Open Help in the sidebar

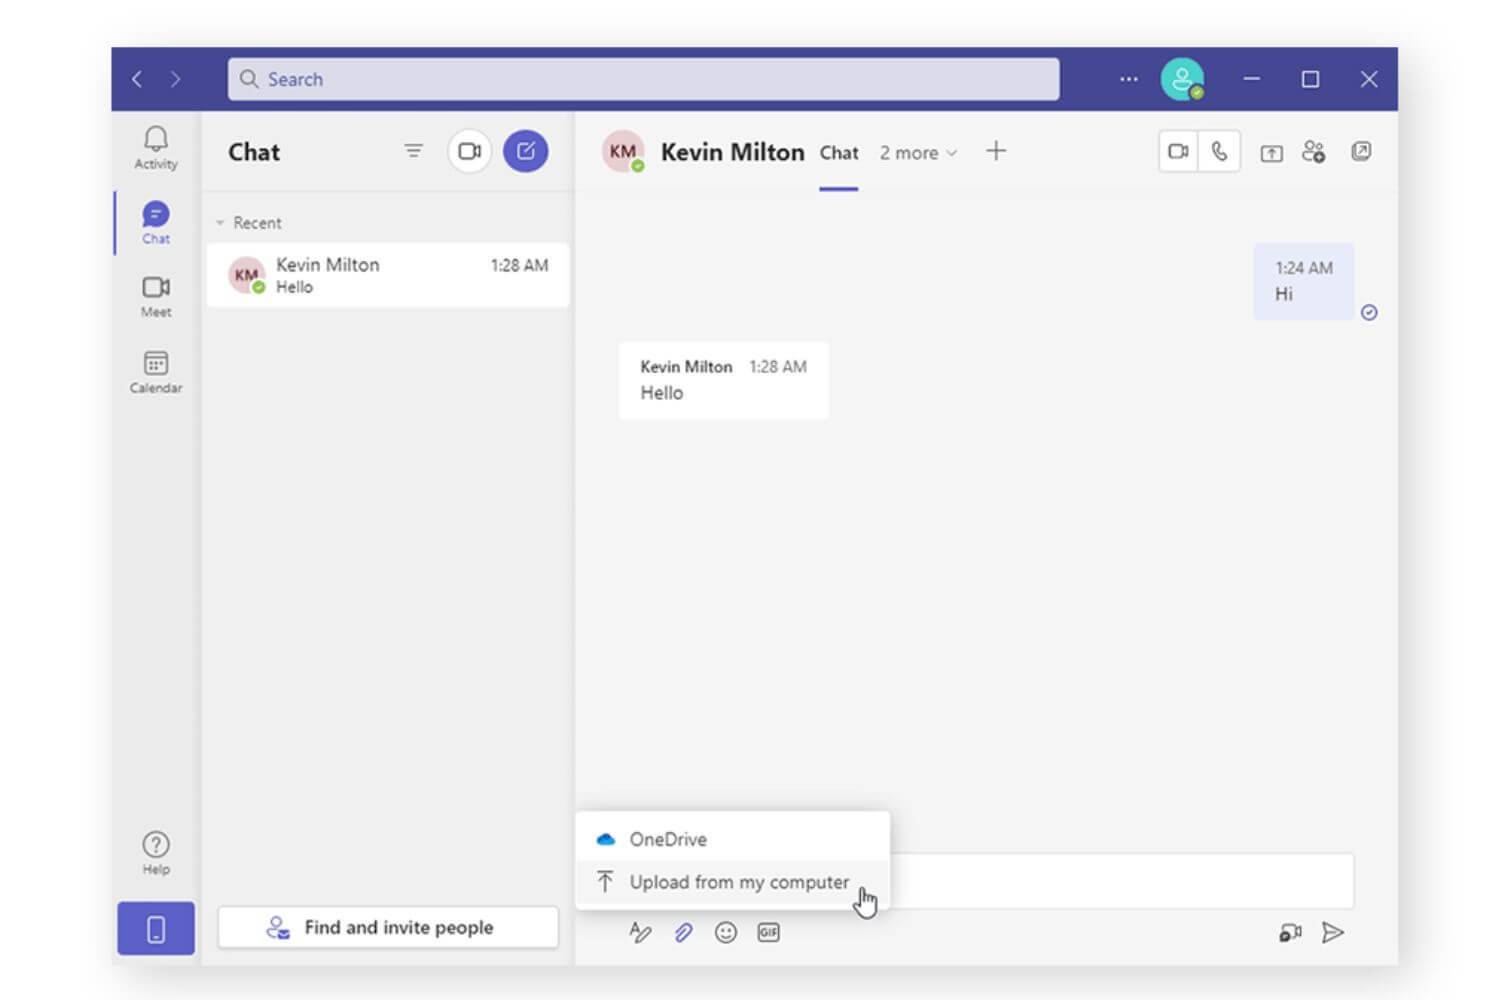click(156, 853)
